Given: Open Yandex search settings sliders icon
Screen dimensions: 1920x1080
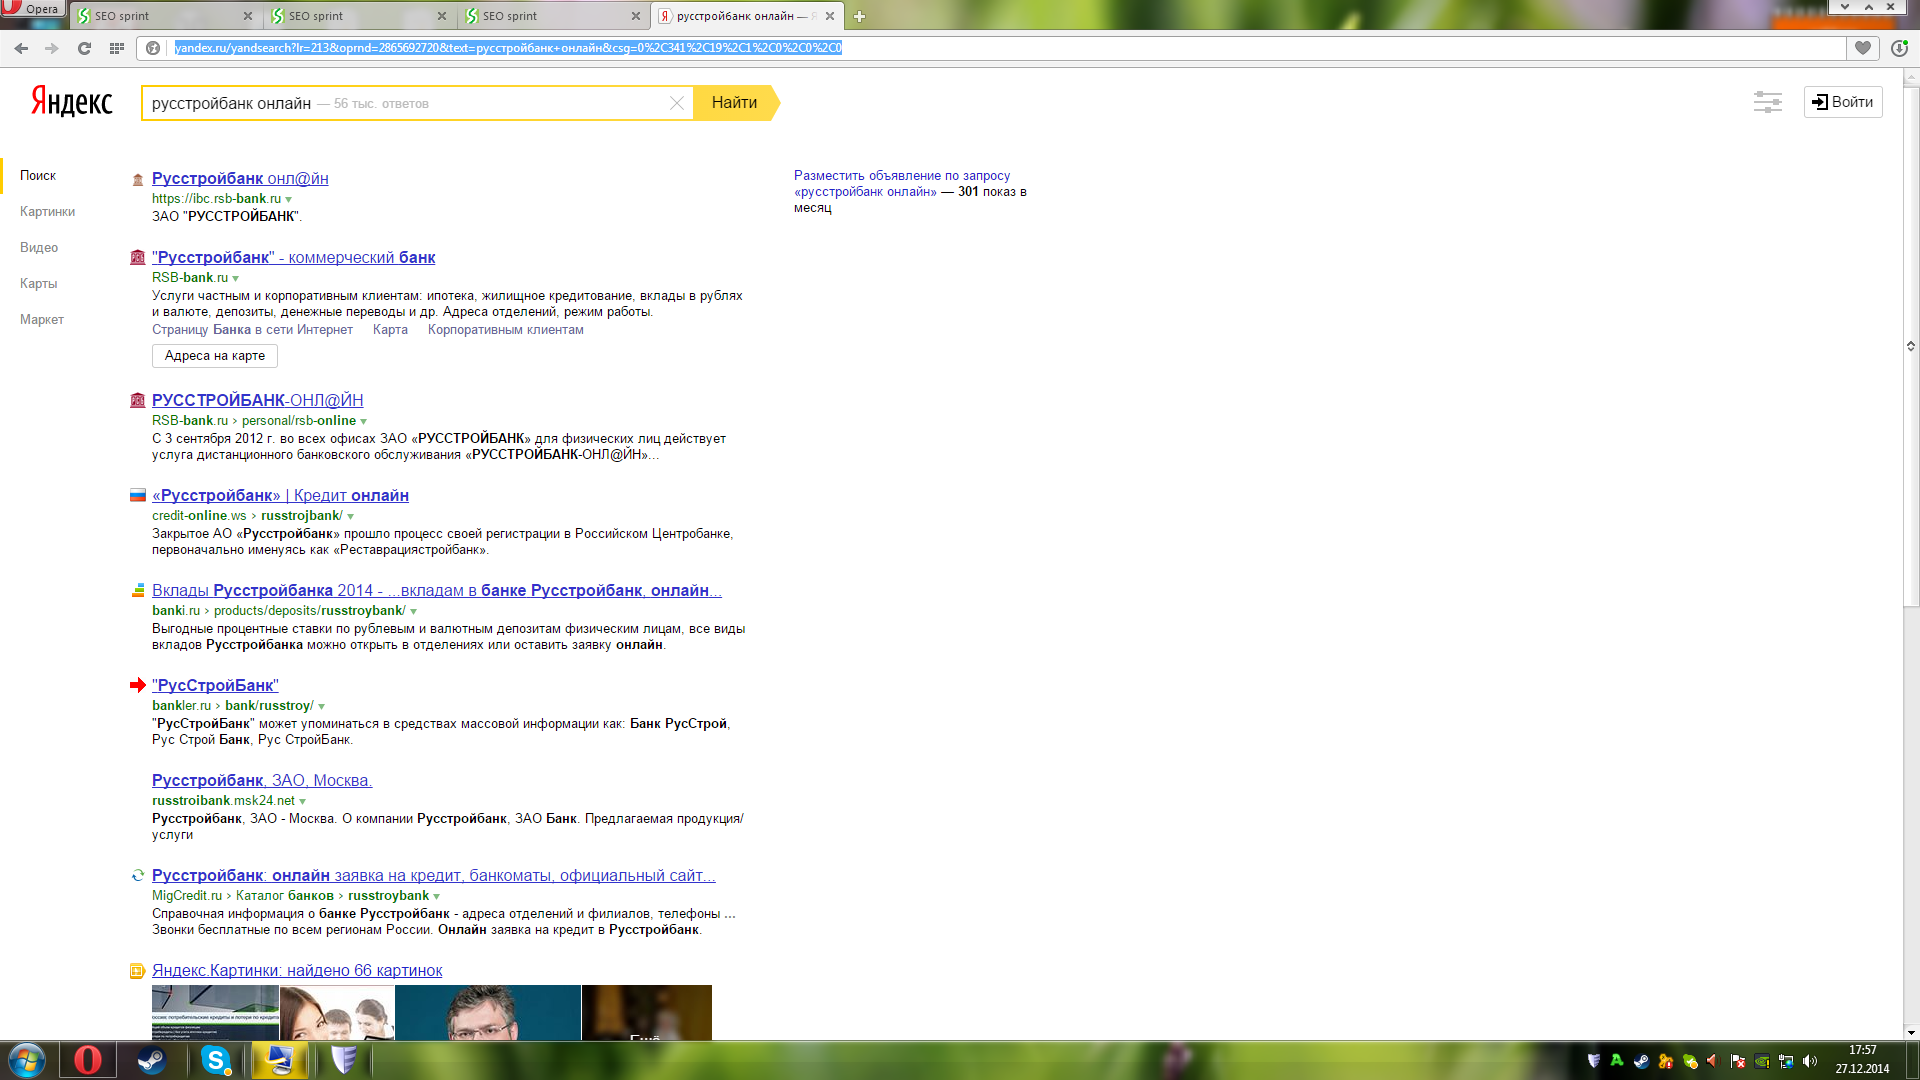Looking at the screenshot, I should 1767,102.
